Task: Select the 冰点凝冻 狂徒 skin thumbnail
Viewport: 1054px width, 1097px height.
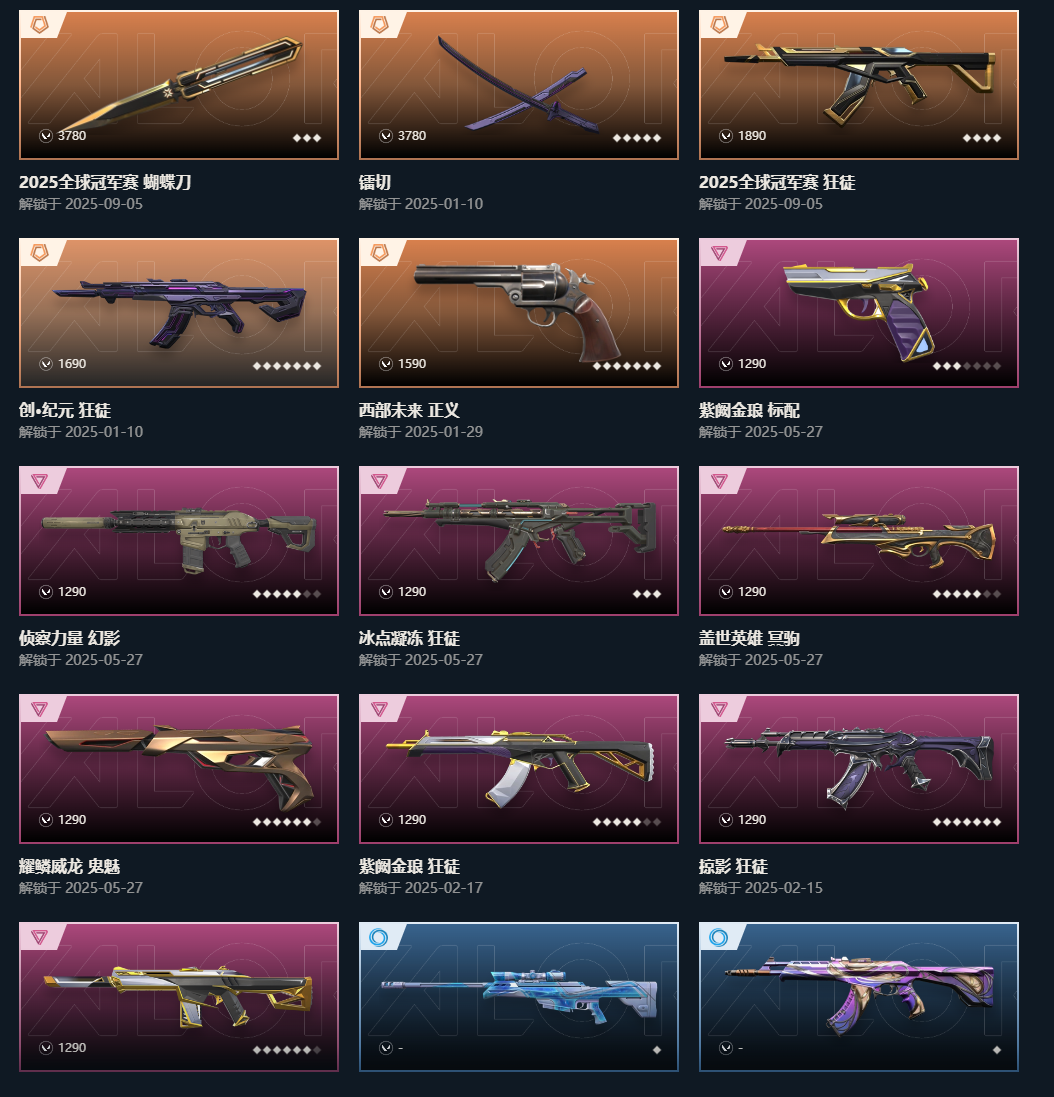Action: (x=519, y=541)
